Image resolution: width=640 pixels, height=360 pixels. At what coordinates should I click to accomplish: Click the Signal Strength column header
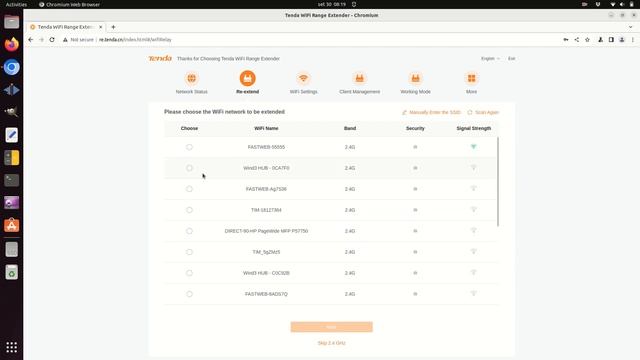point(473,128)
